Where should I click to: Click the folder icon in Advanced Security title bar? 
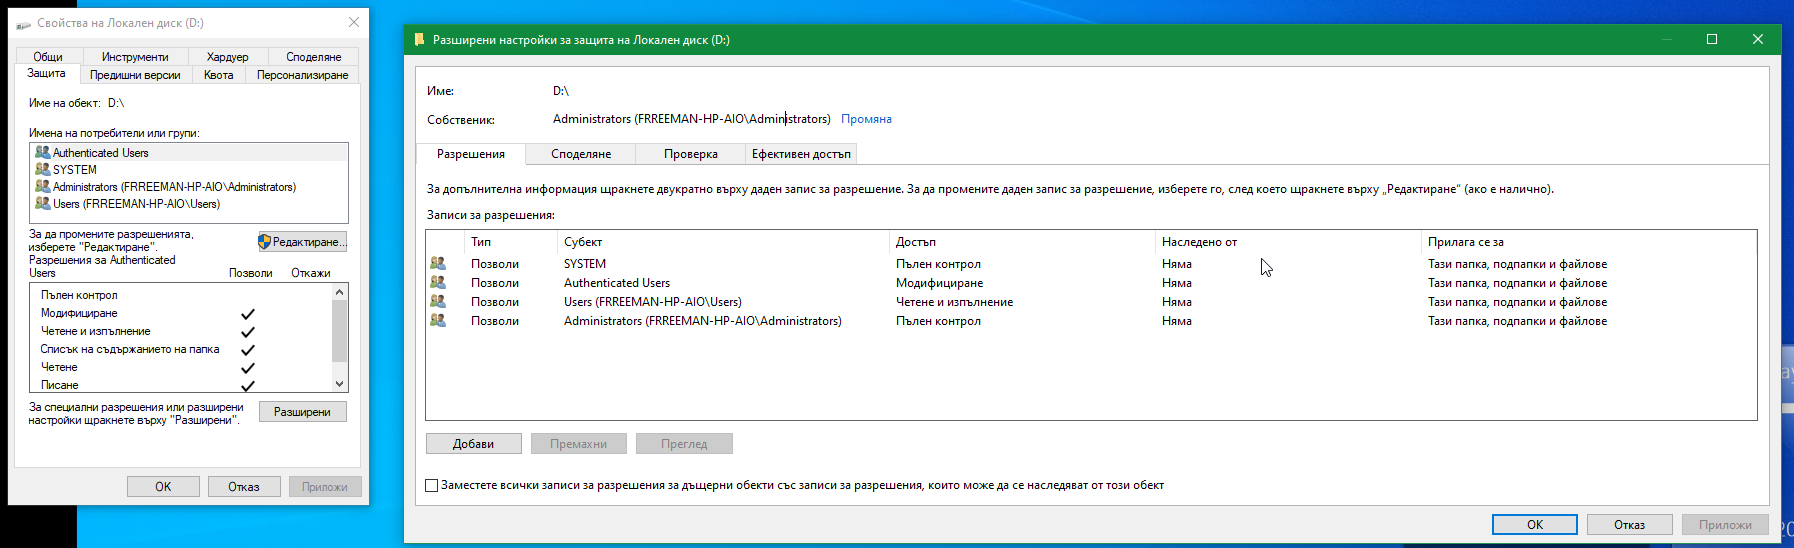point(420,40)
